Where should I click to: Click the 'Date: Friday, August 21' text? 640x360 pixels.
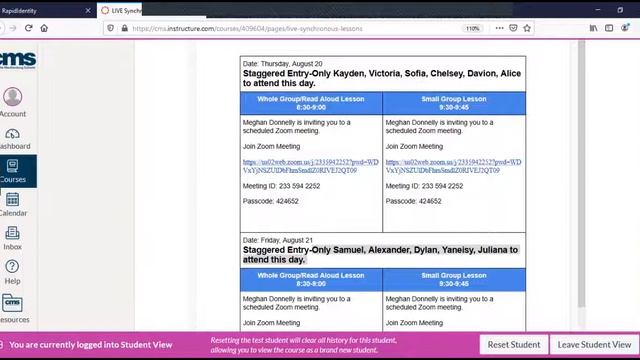point(278,240)
